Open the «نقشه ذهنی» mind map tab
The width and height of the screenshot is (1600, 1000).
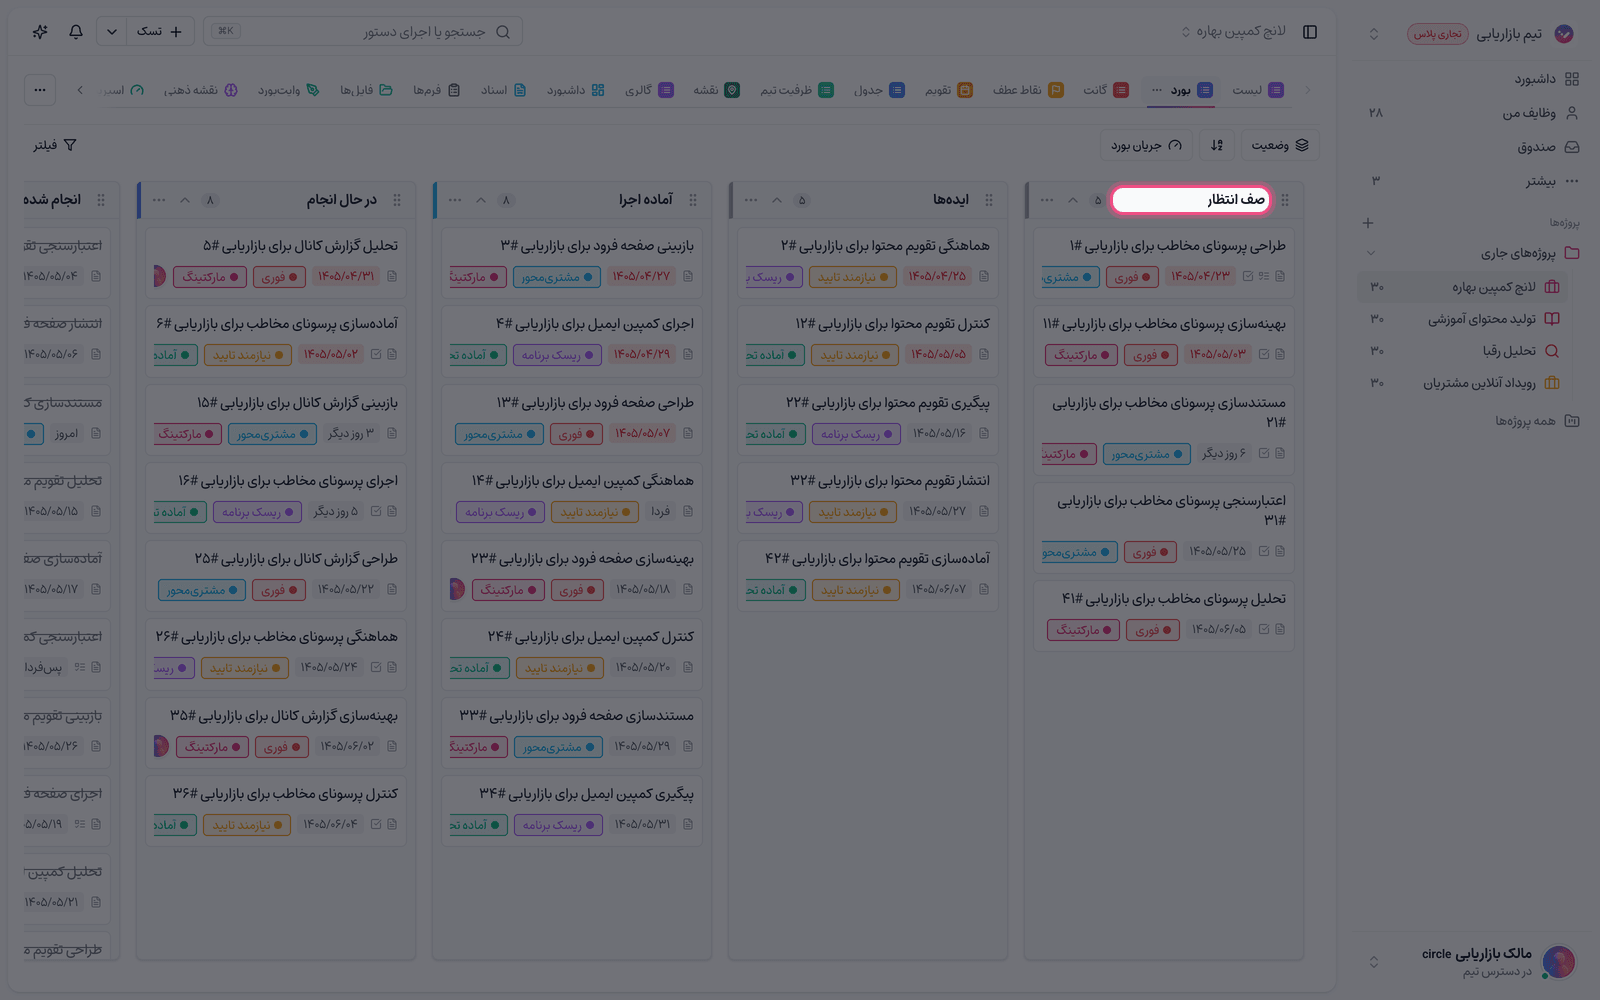[200, 90]
